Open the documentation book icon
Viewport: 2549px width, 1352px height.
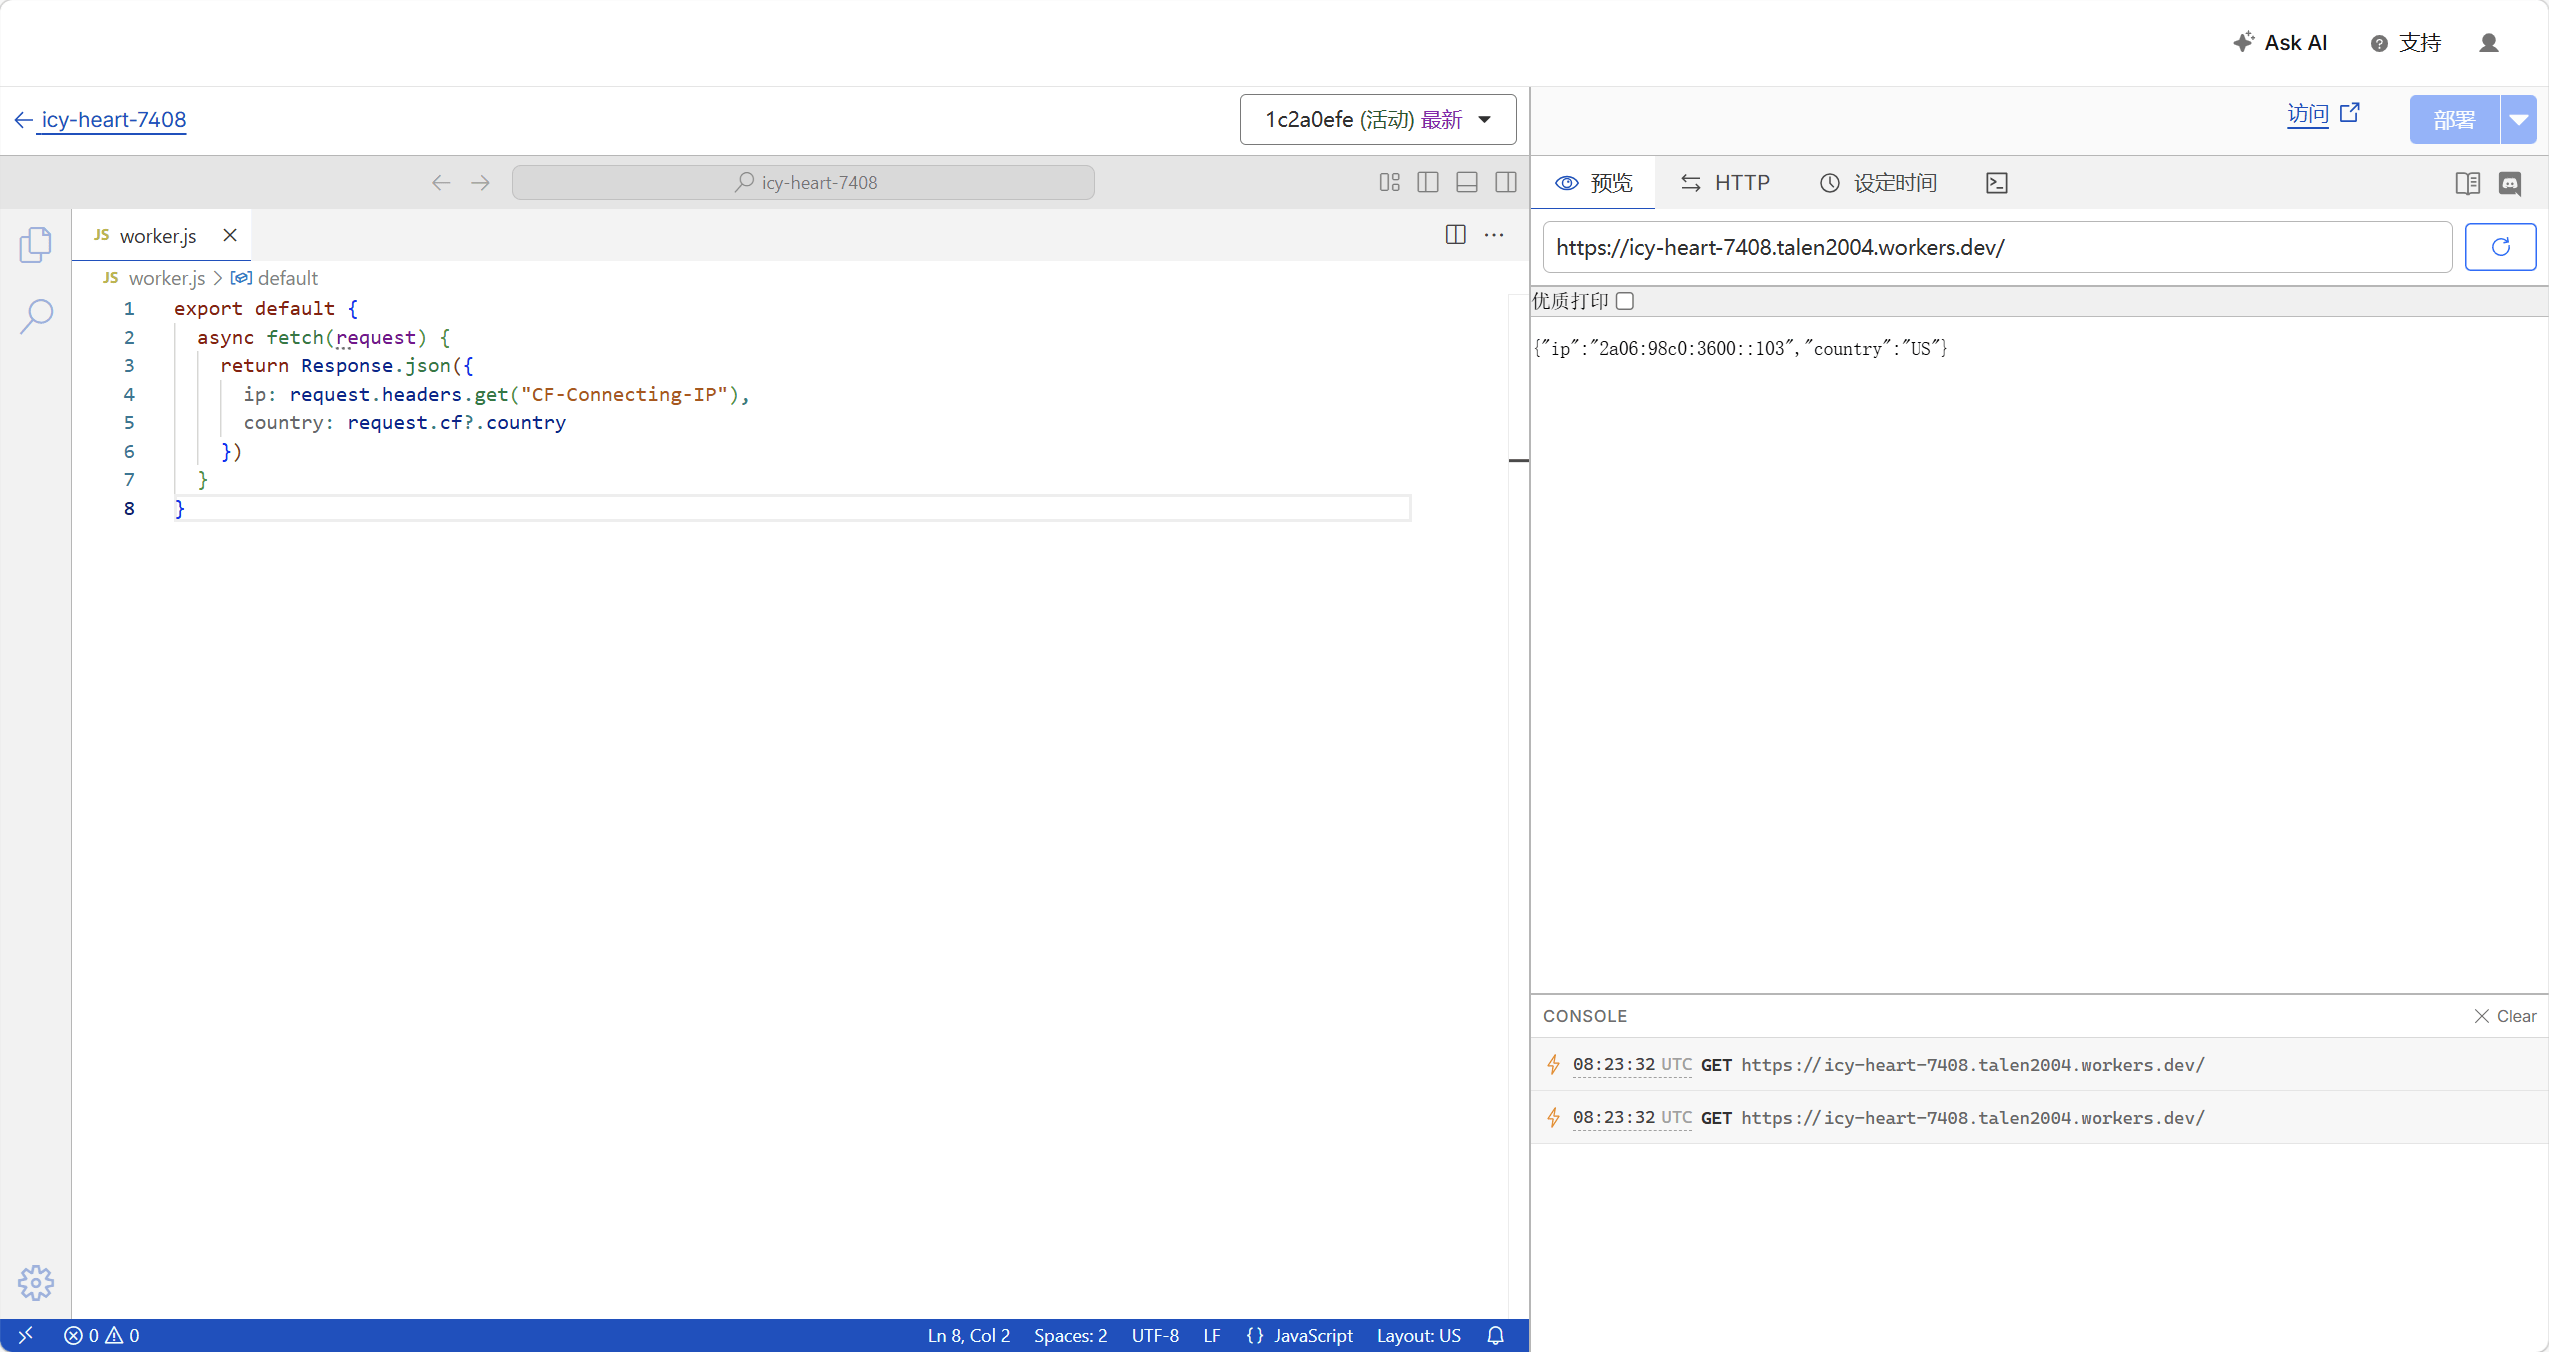[2467, 183]
